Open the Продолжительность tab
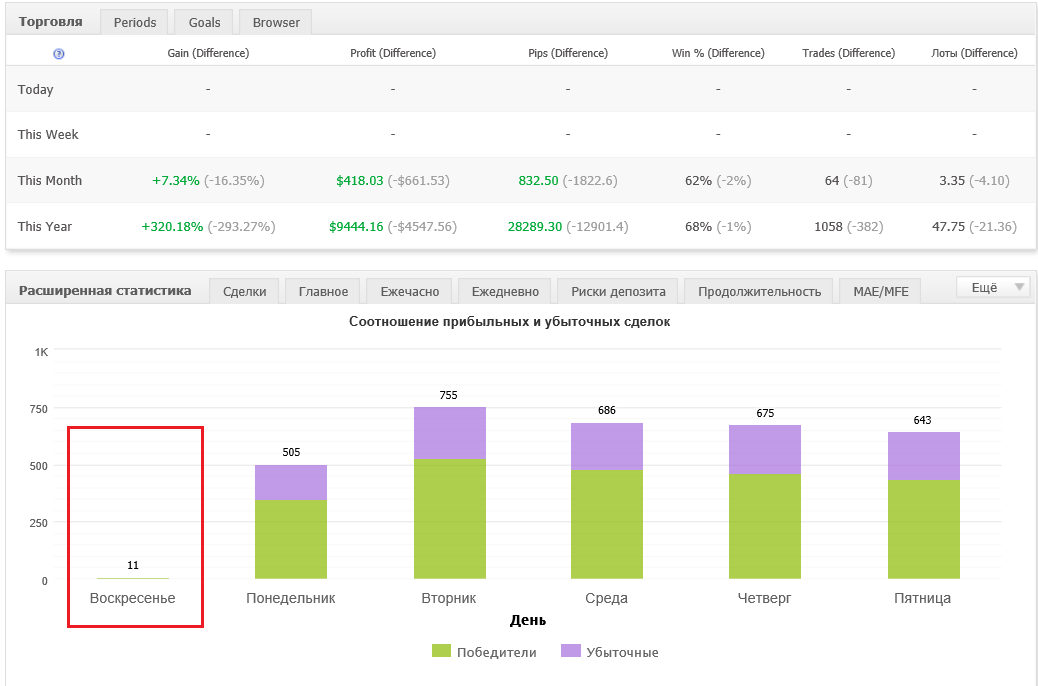The image size is (1038, 686). click(759, 291)
